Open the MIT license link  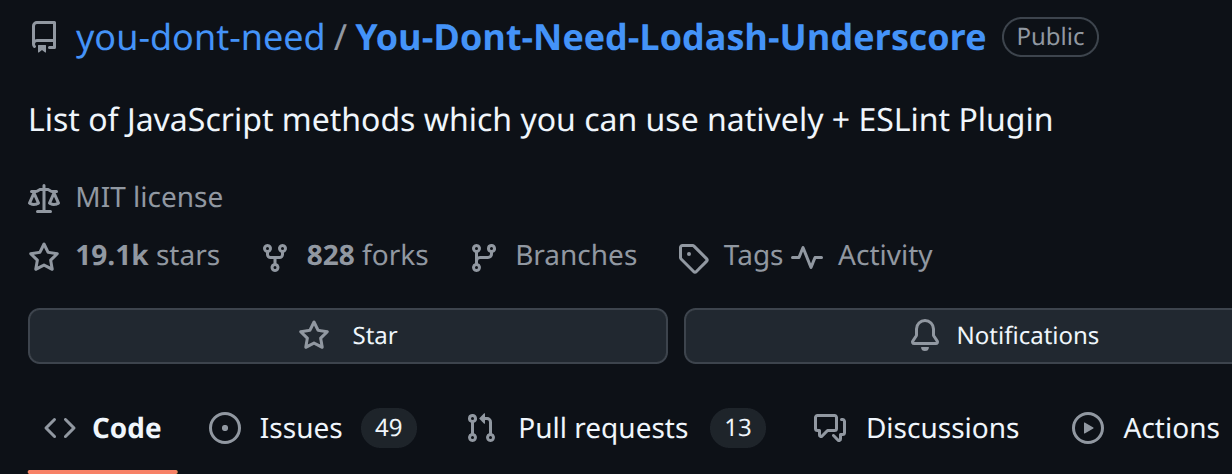149,197
